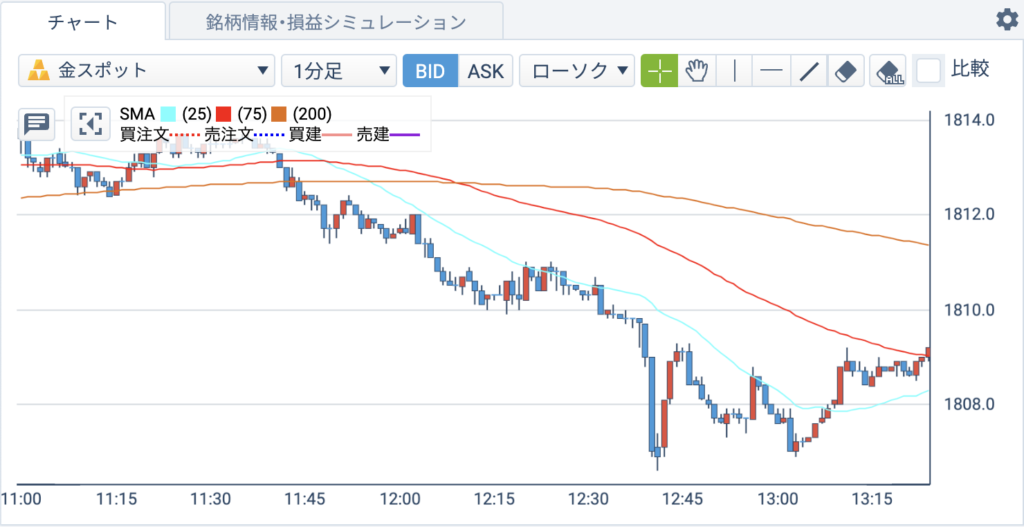This screenshot has height=527, width=1024.
Task: Click the SMA 75 red color swatch
Action: [x=224, y=114]
